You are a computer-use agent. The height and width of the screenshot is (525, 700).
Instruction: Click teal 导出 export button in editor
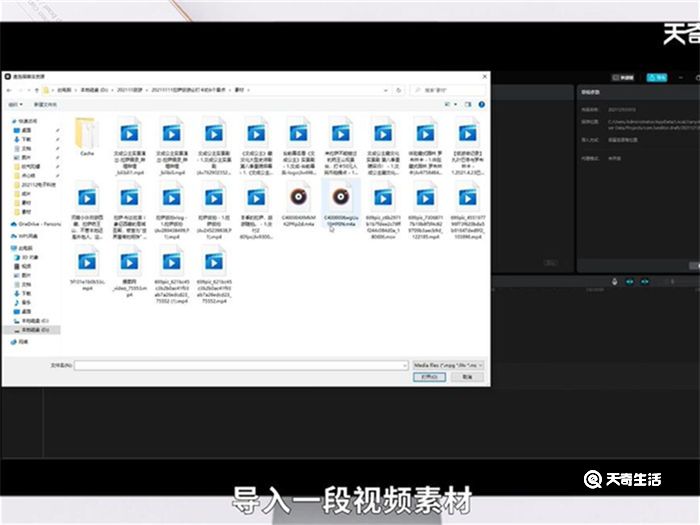tap(657, 78)
